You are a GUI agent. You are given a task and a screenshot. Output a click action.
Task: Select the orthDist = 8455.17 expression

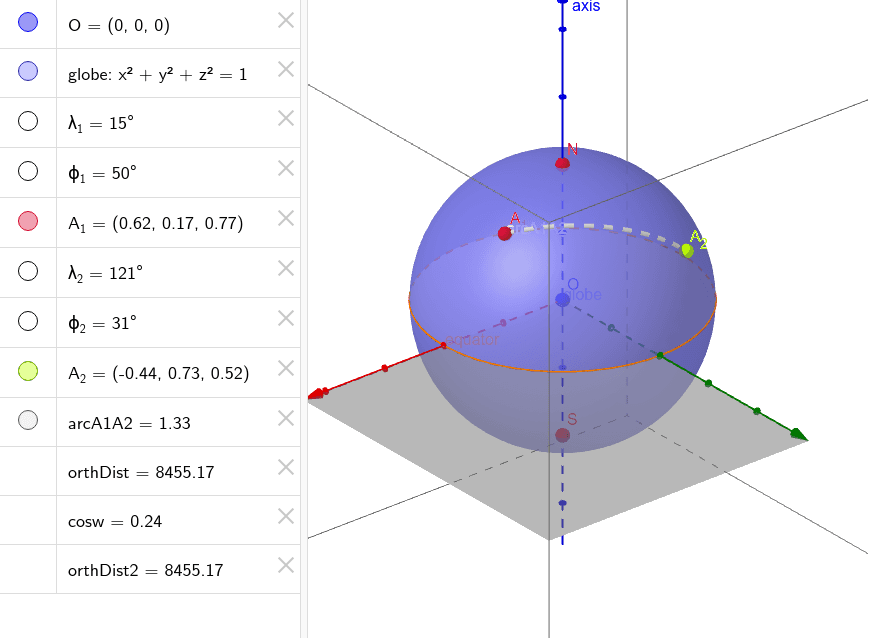click(141, 472)
